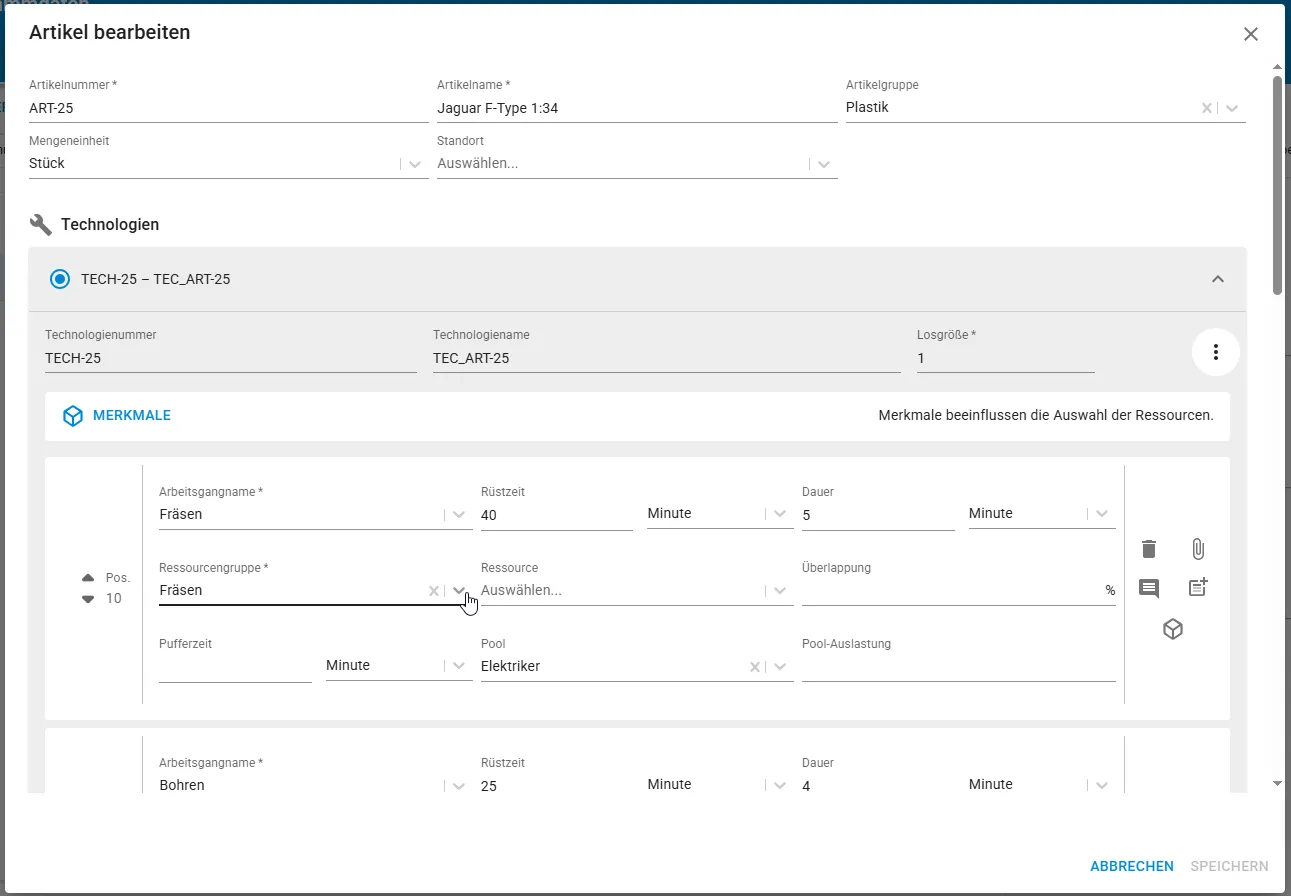Open the three-dot menu for technology TECH-25
Image resolution: width=1291 pixels, height=896 pixels.
tap(1216, 352)
